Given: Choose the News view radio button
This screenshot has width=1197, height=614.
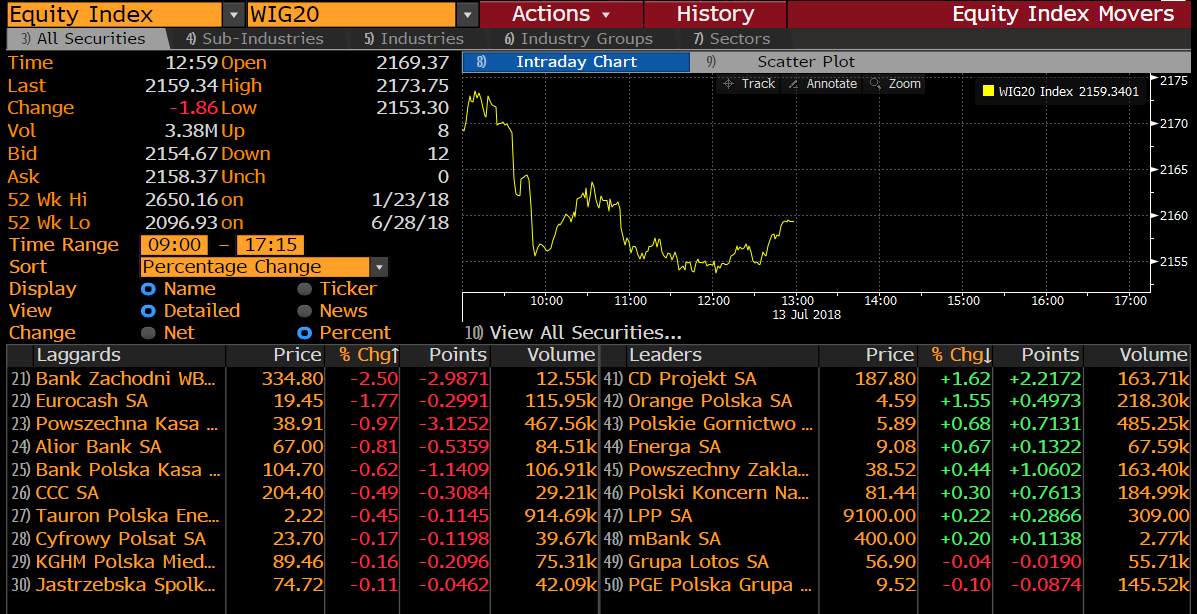Looking at the screenshot, I should pyautogui.click(x=305, y=311).
